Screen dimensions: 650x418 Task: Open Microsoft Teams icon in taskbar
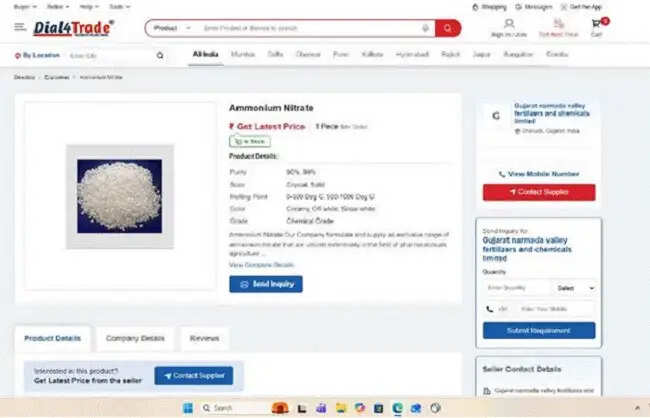tap(321, 408)
